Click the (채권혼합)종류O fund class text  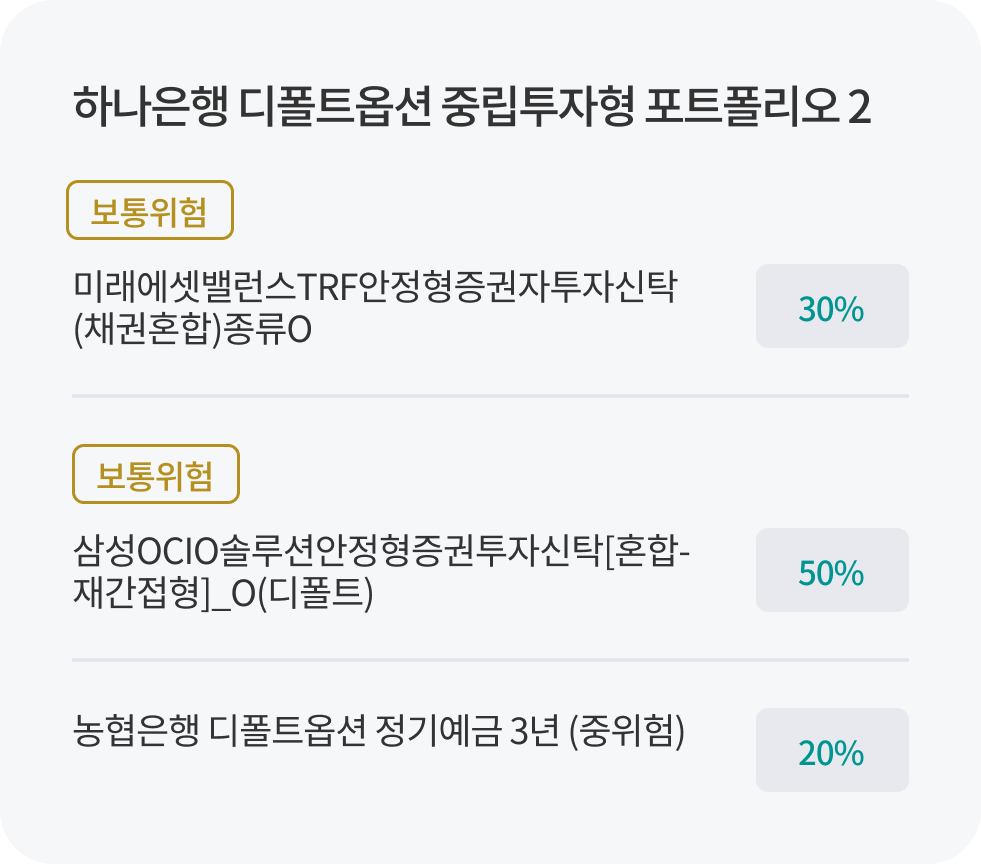click(194, 332)
